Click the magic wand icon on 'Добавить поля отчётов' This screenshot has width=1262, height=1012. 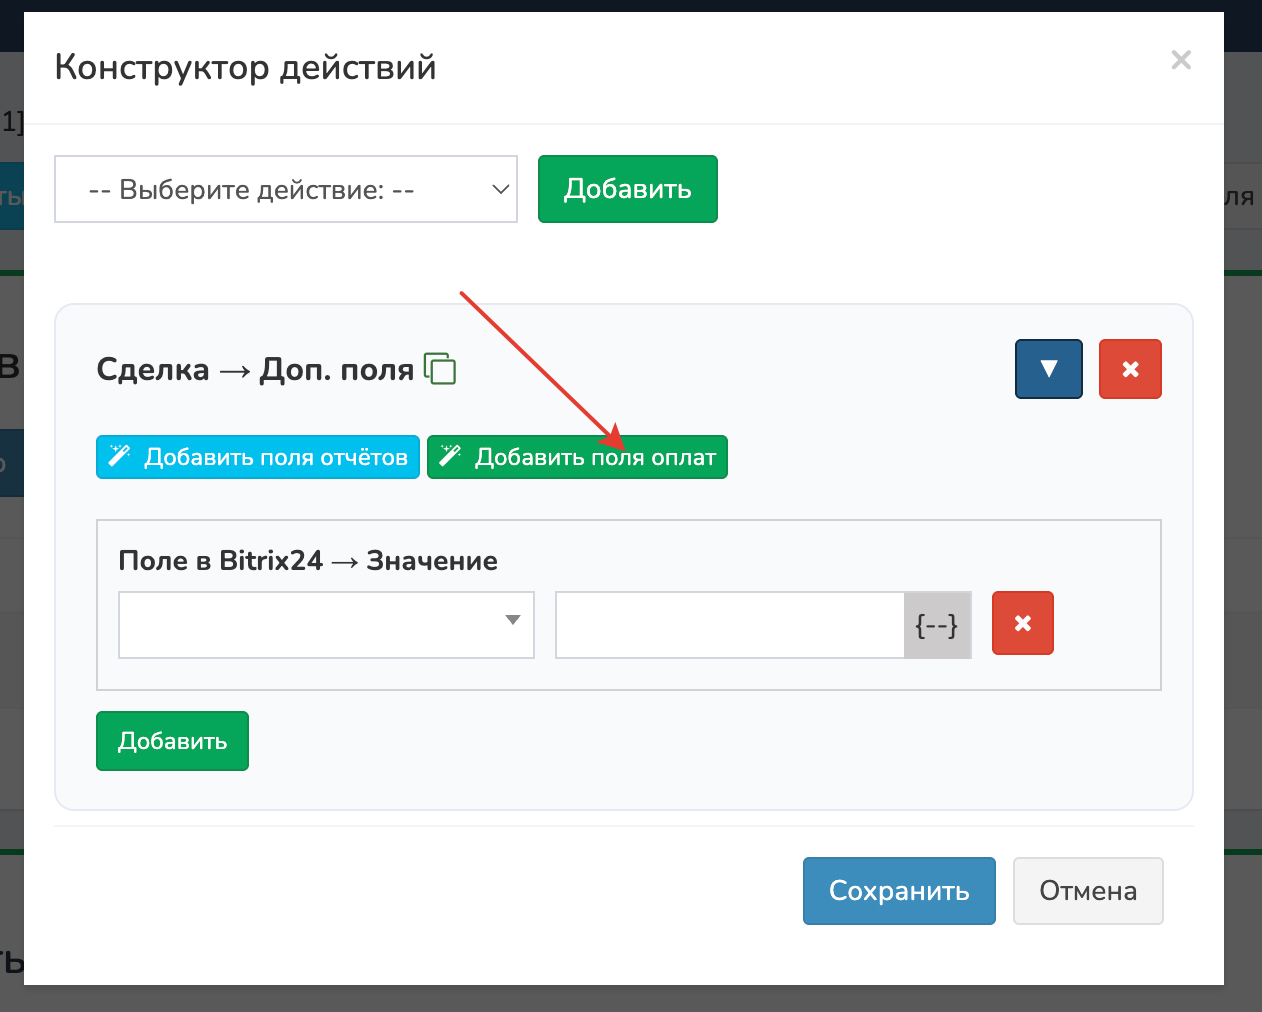(x=120, y=457)
